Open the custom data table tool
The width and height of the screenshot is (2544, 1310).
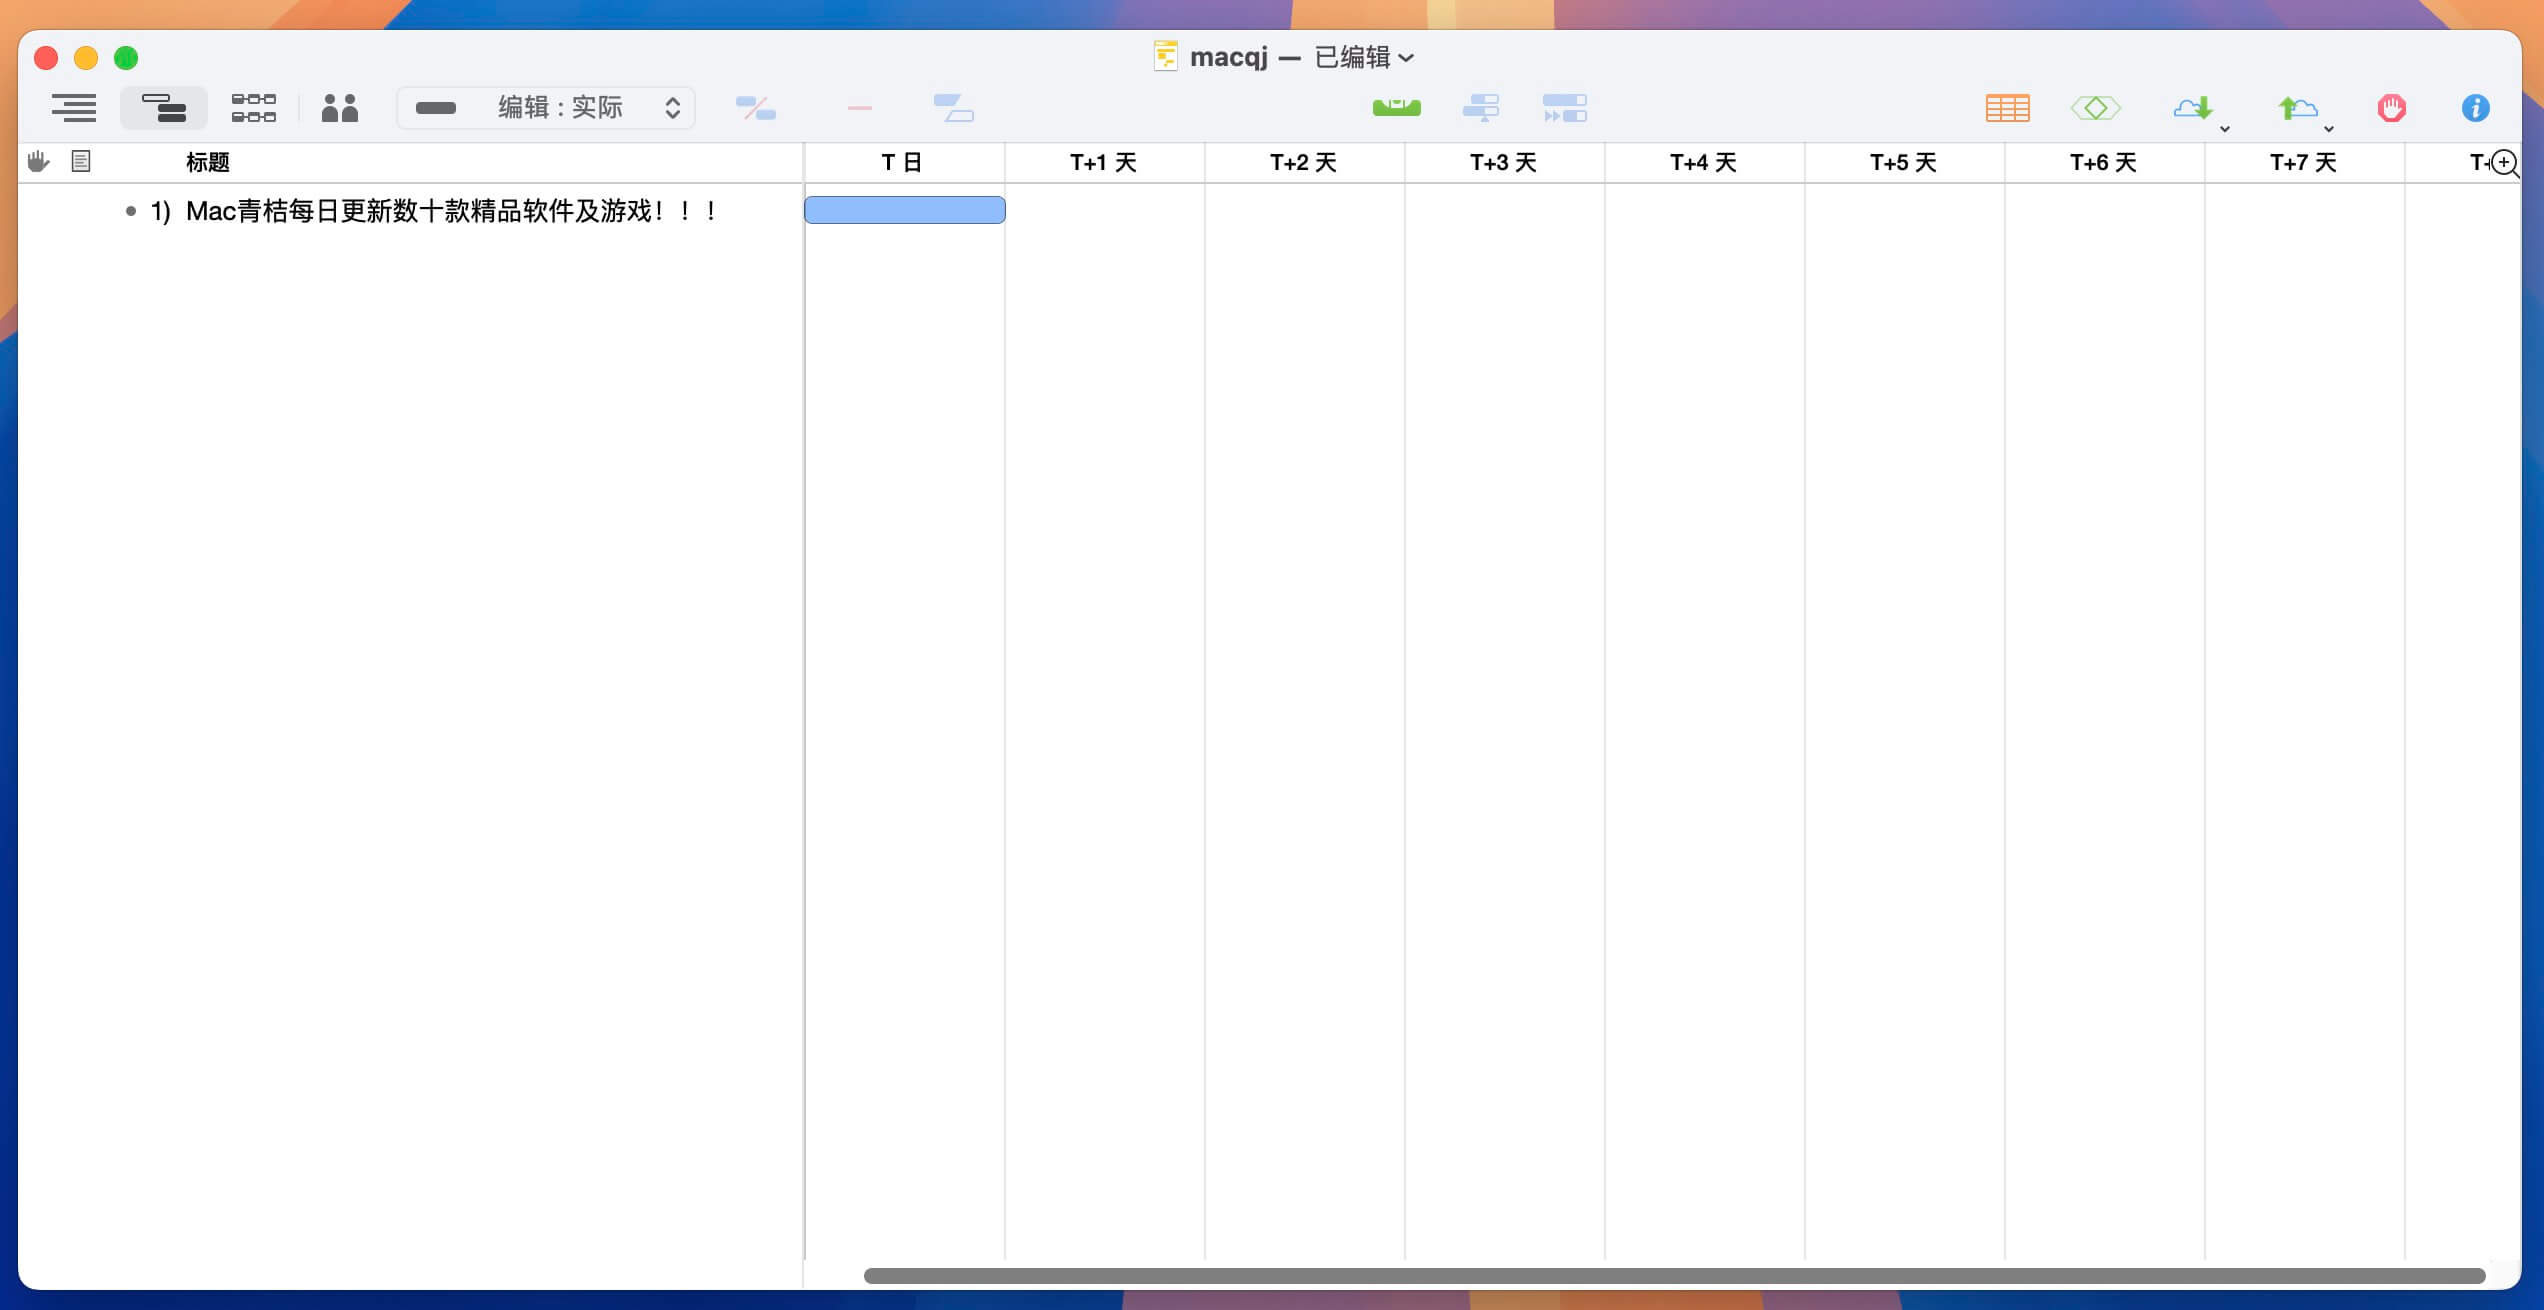pos(2006,107)
